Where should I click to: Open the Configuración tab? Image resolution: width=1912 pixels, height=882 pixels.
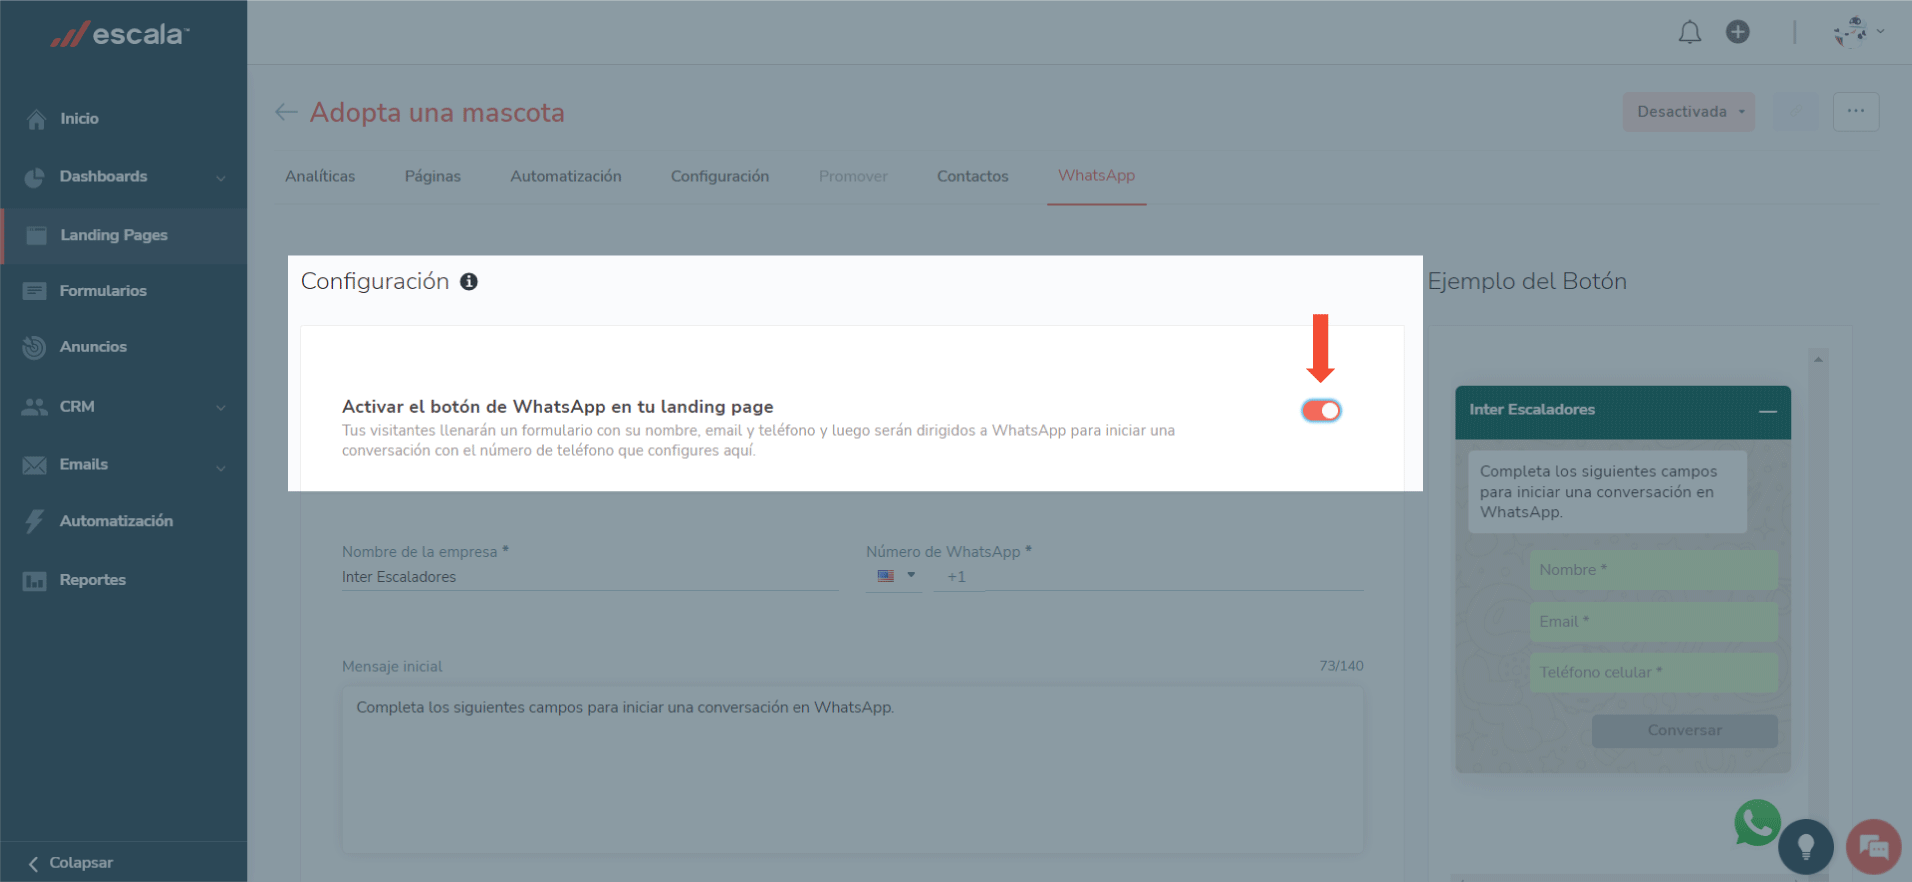click(720, 176)
